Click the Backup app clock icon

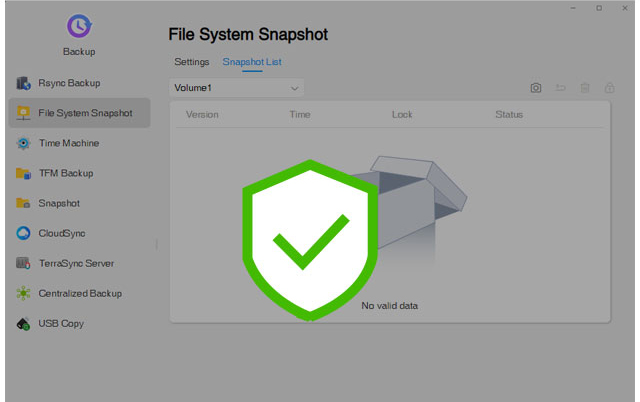click(x=79, y=26)
